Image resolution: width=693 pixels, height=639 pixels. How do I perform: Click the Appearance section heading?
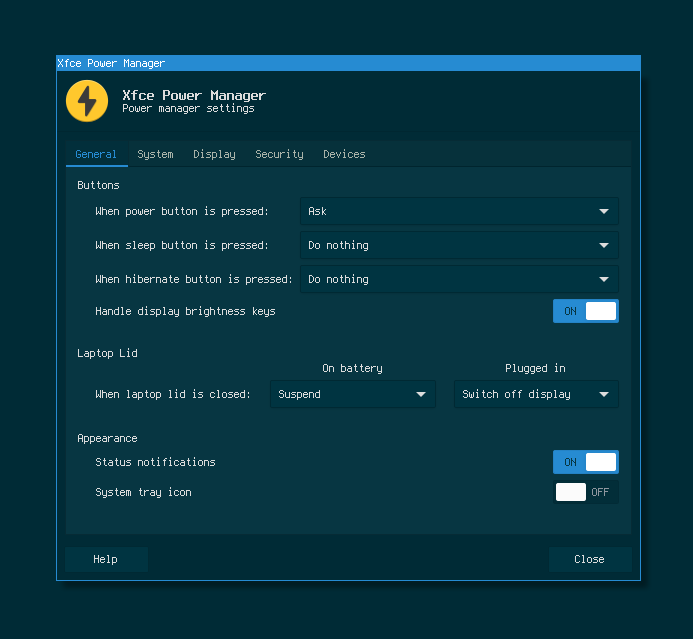coord(107,438)
